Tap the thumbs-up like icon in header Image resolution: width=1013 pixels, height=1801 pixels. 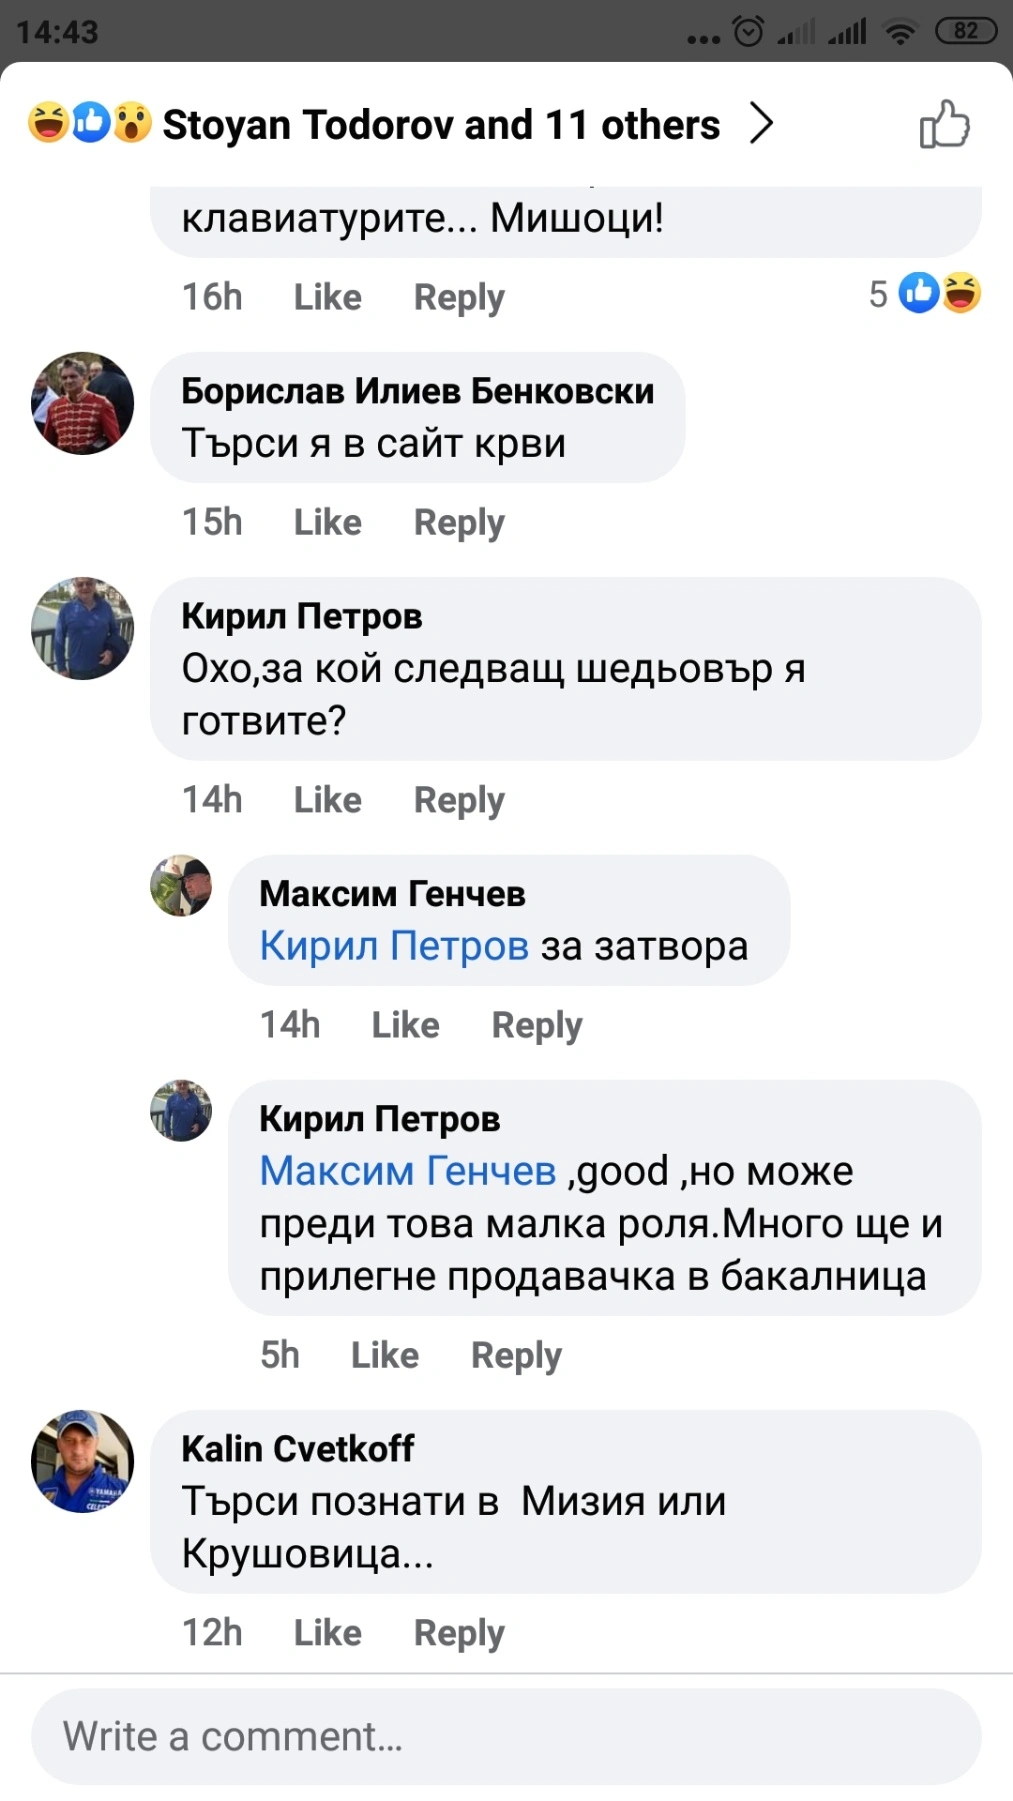[943, 125]
